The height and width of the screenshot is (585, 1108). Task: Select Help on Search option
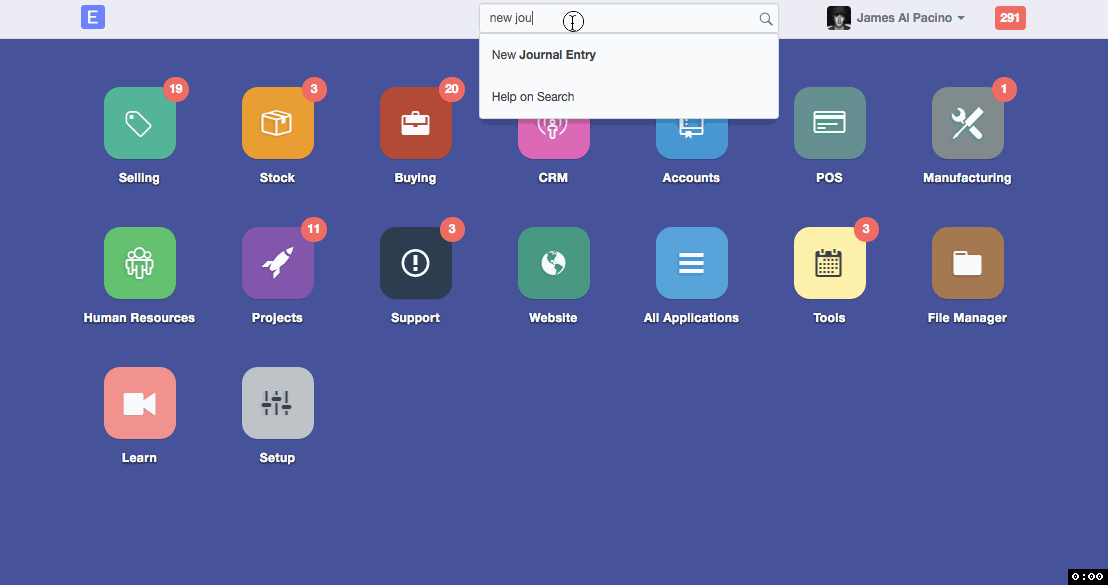tap(533, 97)
